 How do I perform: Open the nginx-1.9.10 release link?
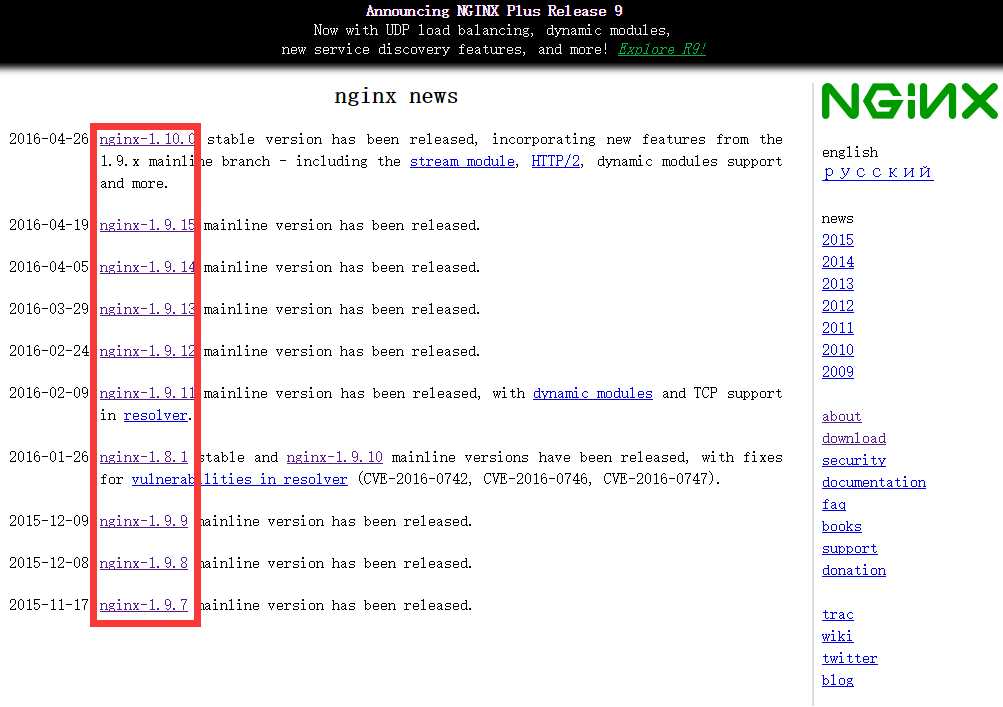(x=335, y=457)
